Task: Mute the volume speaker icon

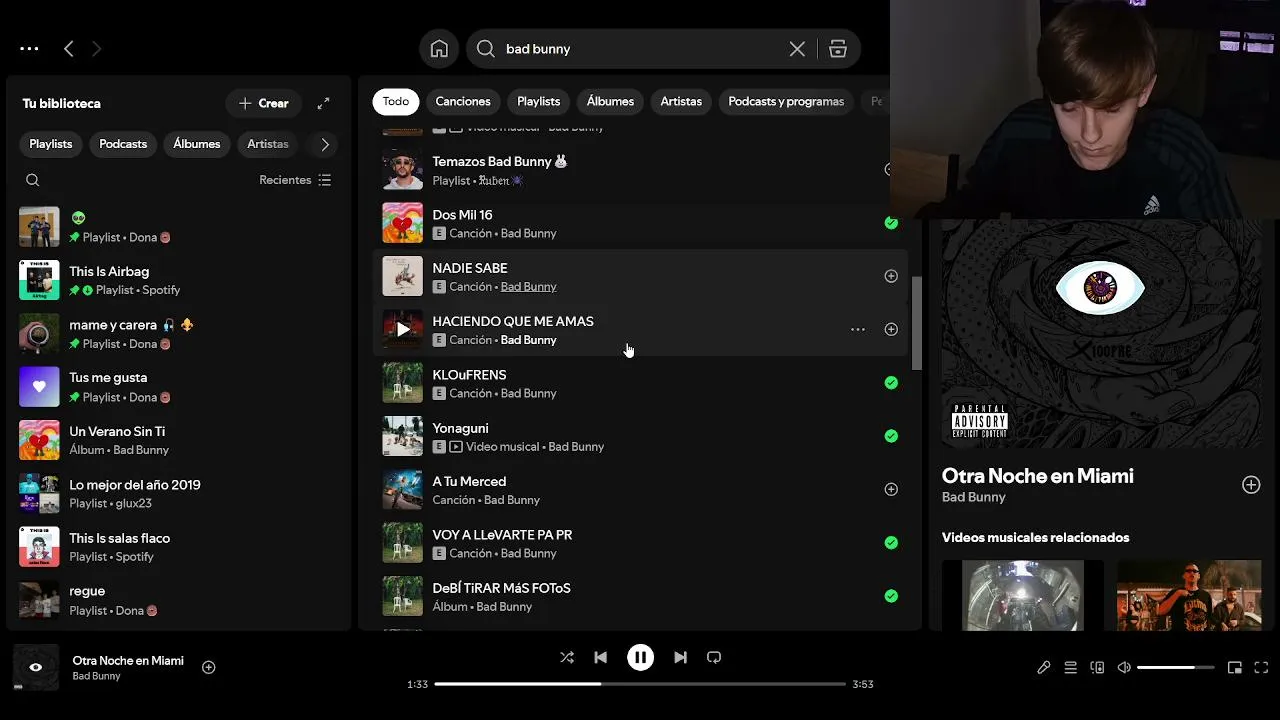Action: click(x=1124, y=667)
